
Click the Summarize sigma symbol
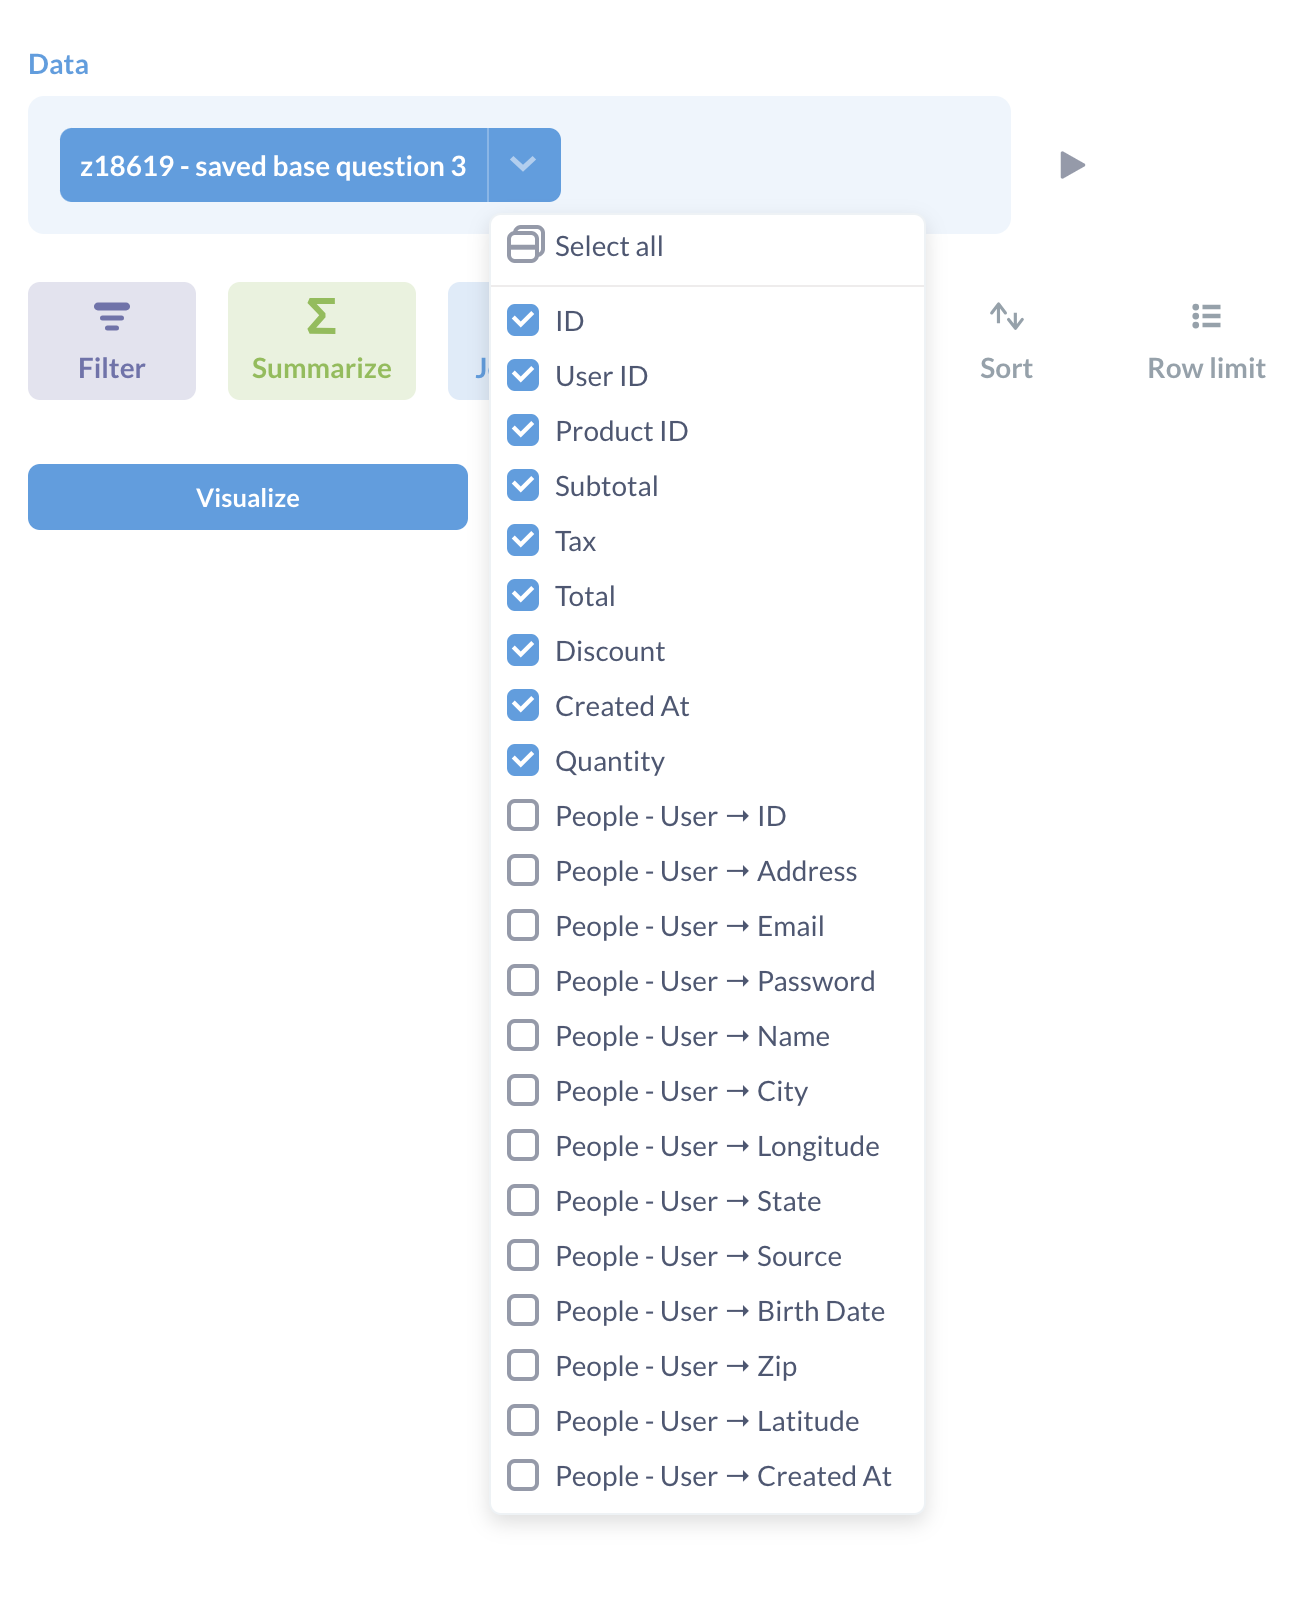coord(321,315)
